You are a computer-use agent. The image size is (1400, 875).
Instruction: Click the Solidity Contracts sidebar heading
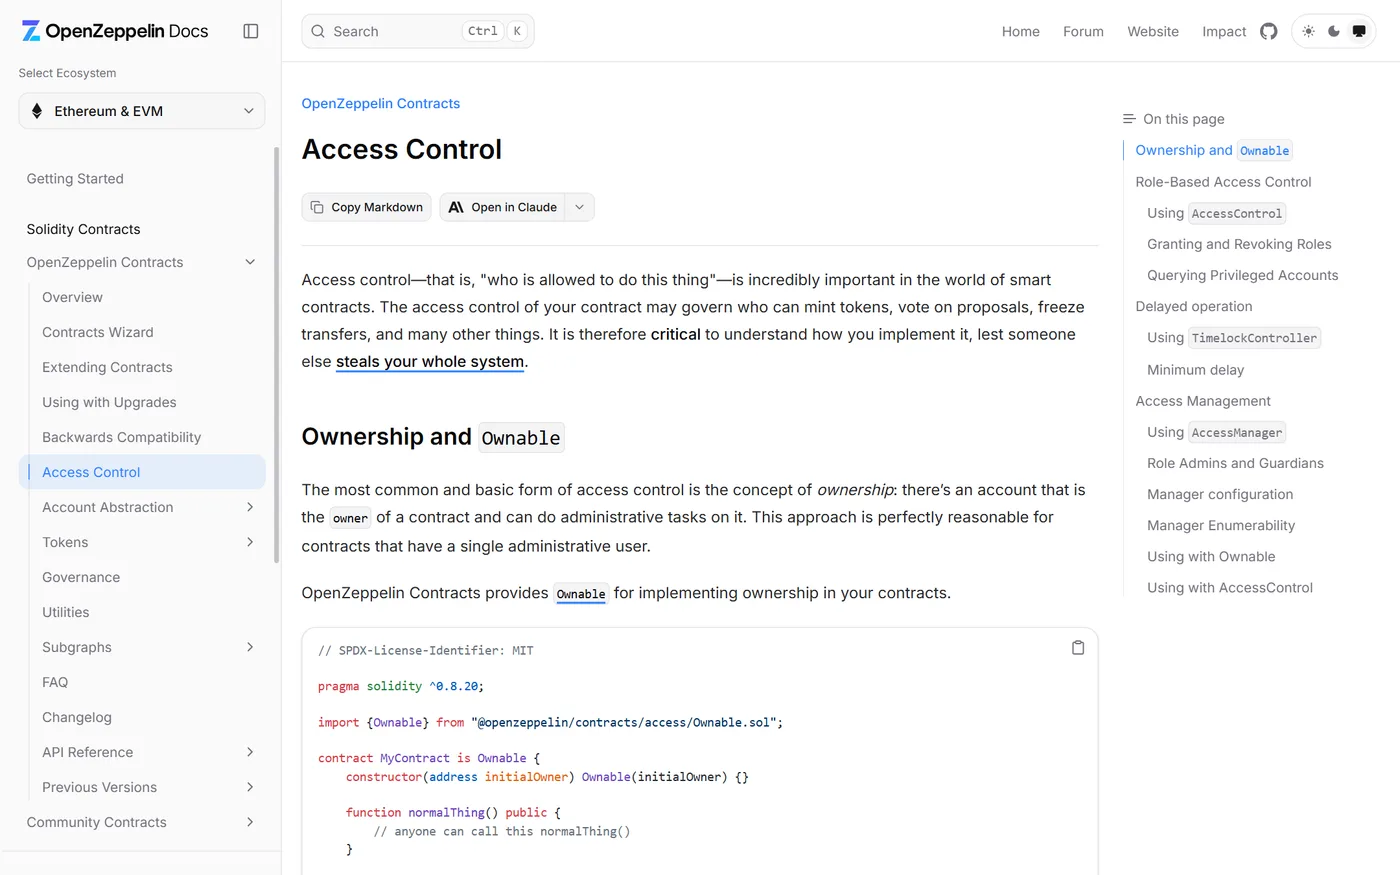83,229
